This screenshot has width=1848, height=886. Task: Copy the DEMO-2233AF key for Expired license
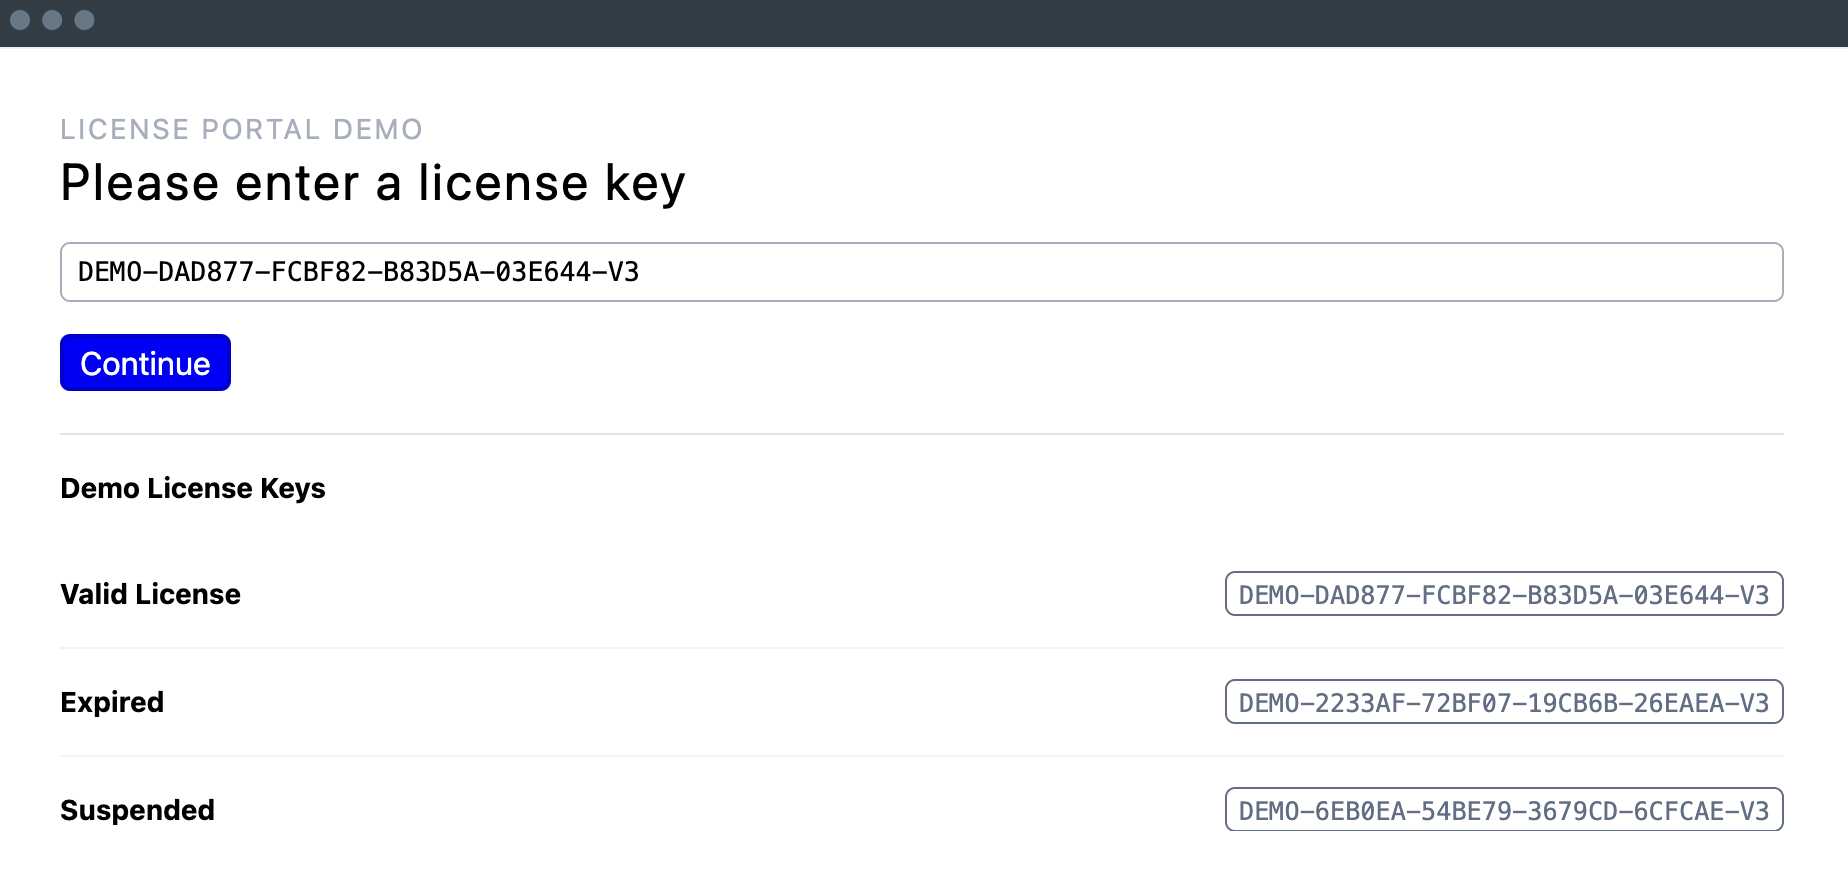(x=1504, y=702)
